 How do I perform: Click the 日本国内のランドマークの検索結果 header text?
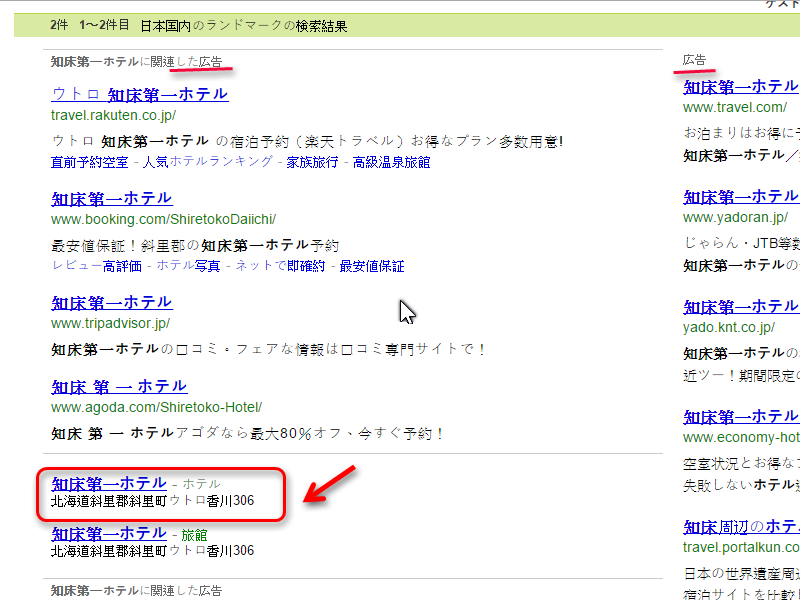point(244,26)
